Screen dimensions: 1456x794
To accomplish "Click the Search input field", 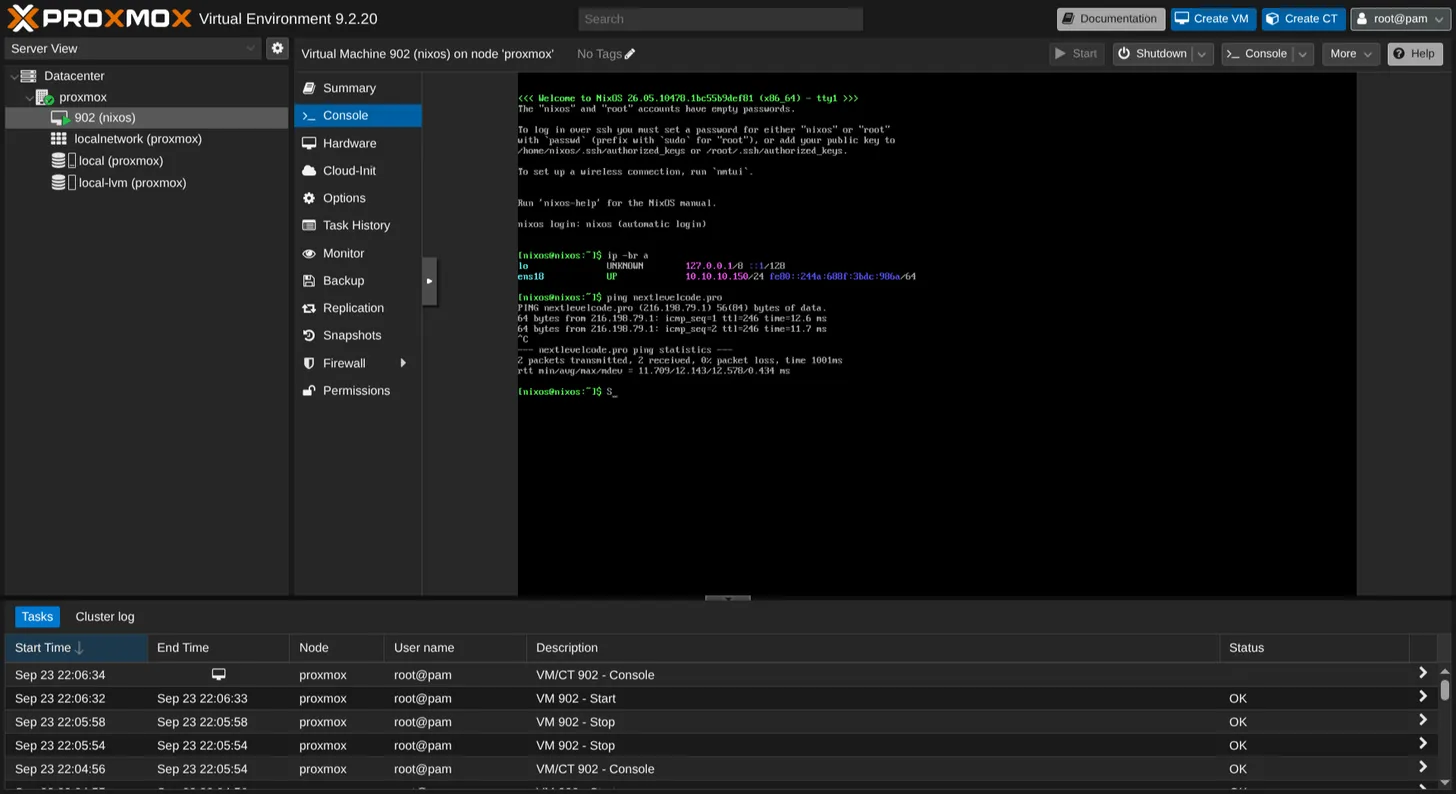I will tap(720, 19).
